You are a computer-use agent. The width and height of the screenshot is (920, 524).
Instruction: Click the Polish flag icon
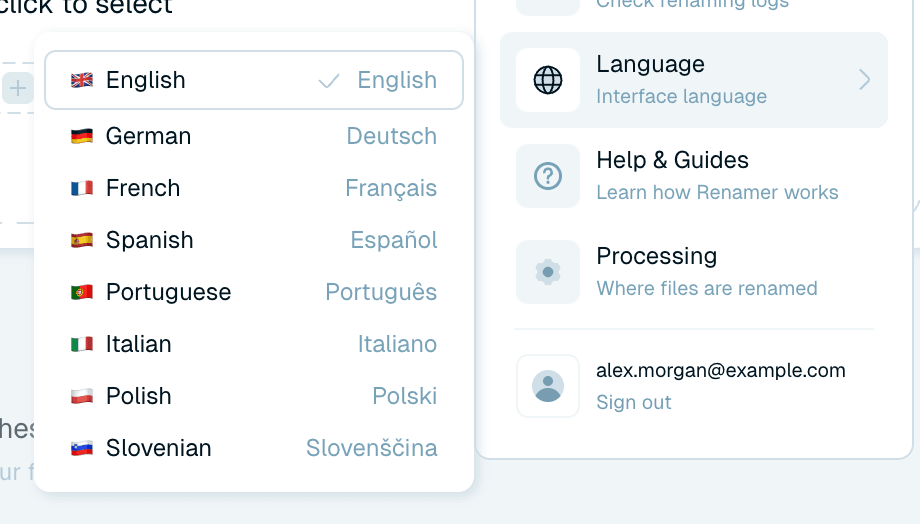pos(82,395)
